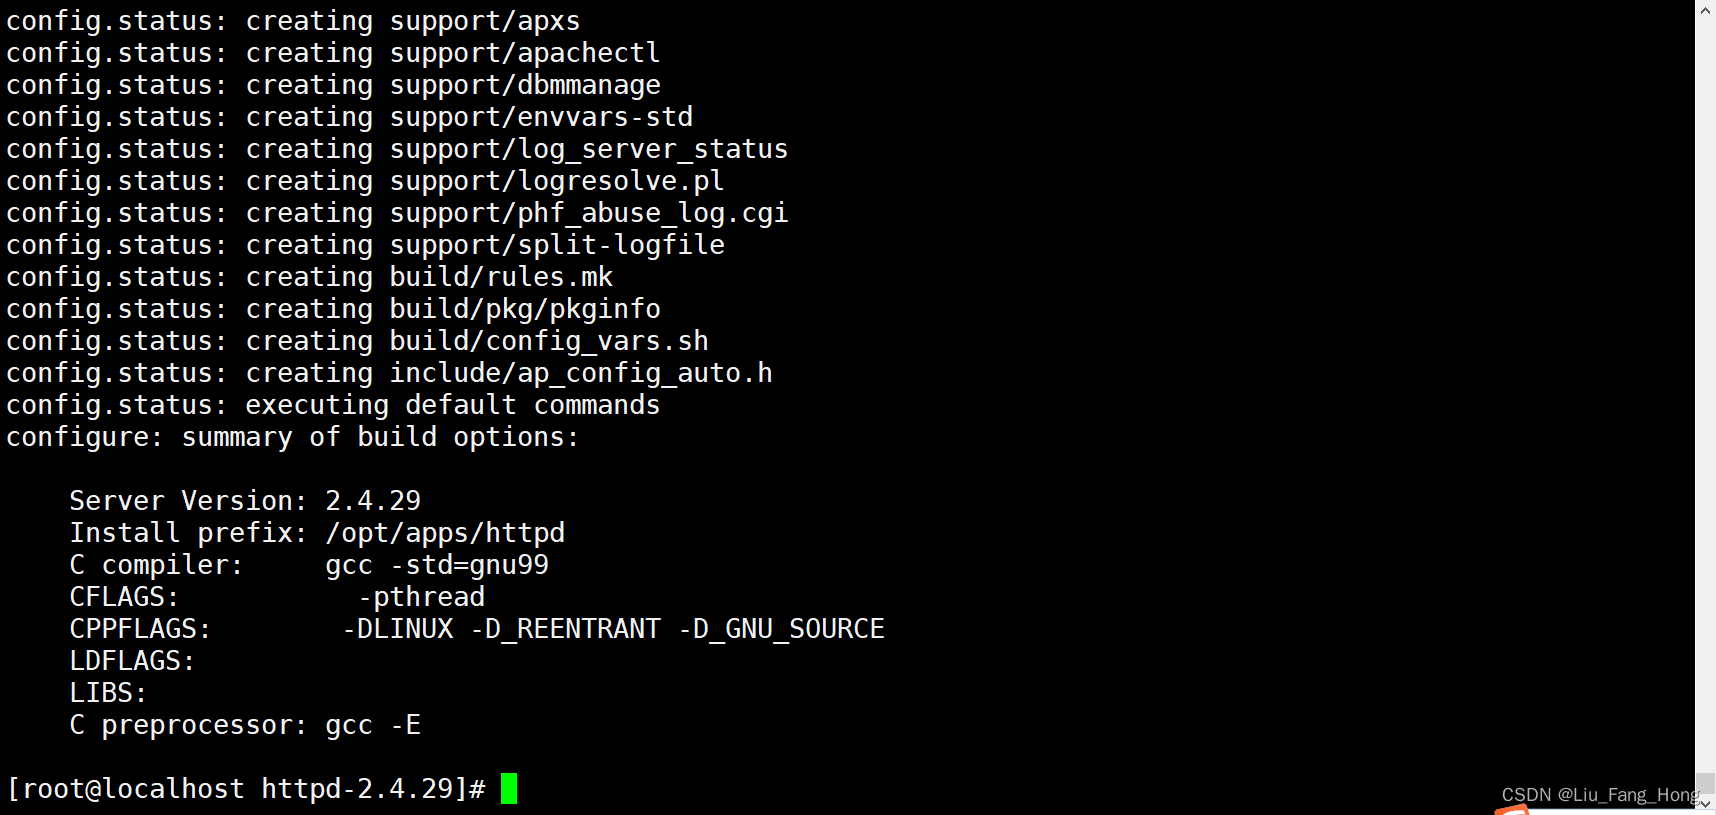
Task: Click the CSDN @Liu_Fang_Hong watermark text
Action: 1599,795
